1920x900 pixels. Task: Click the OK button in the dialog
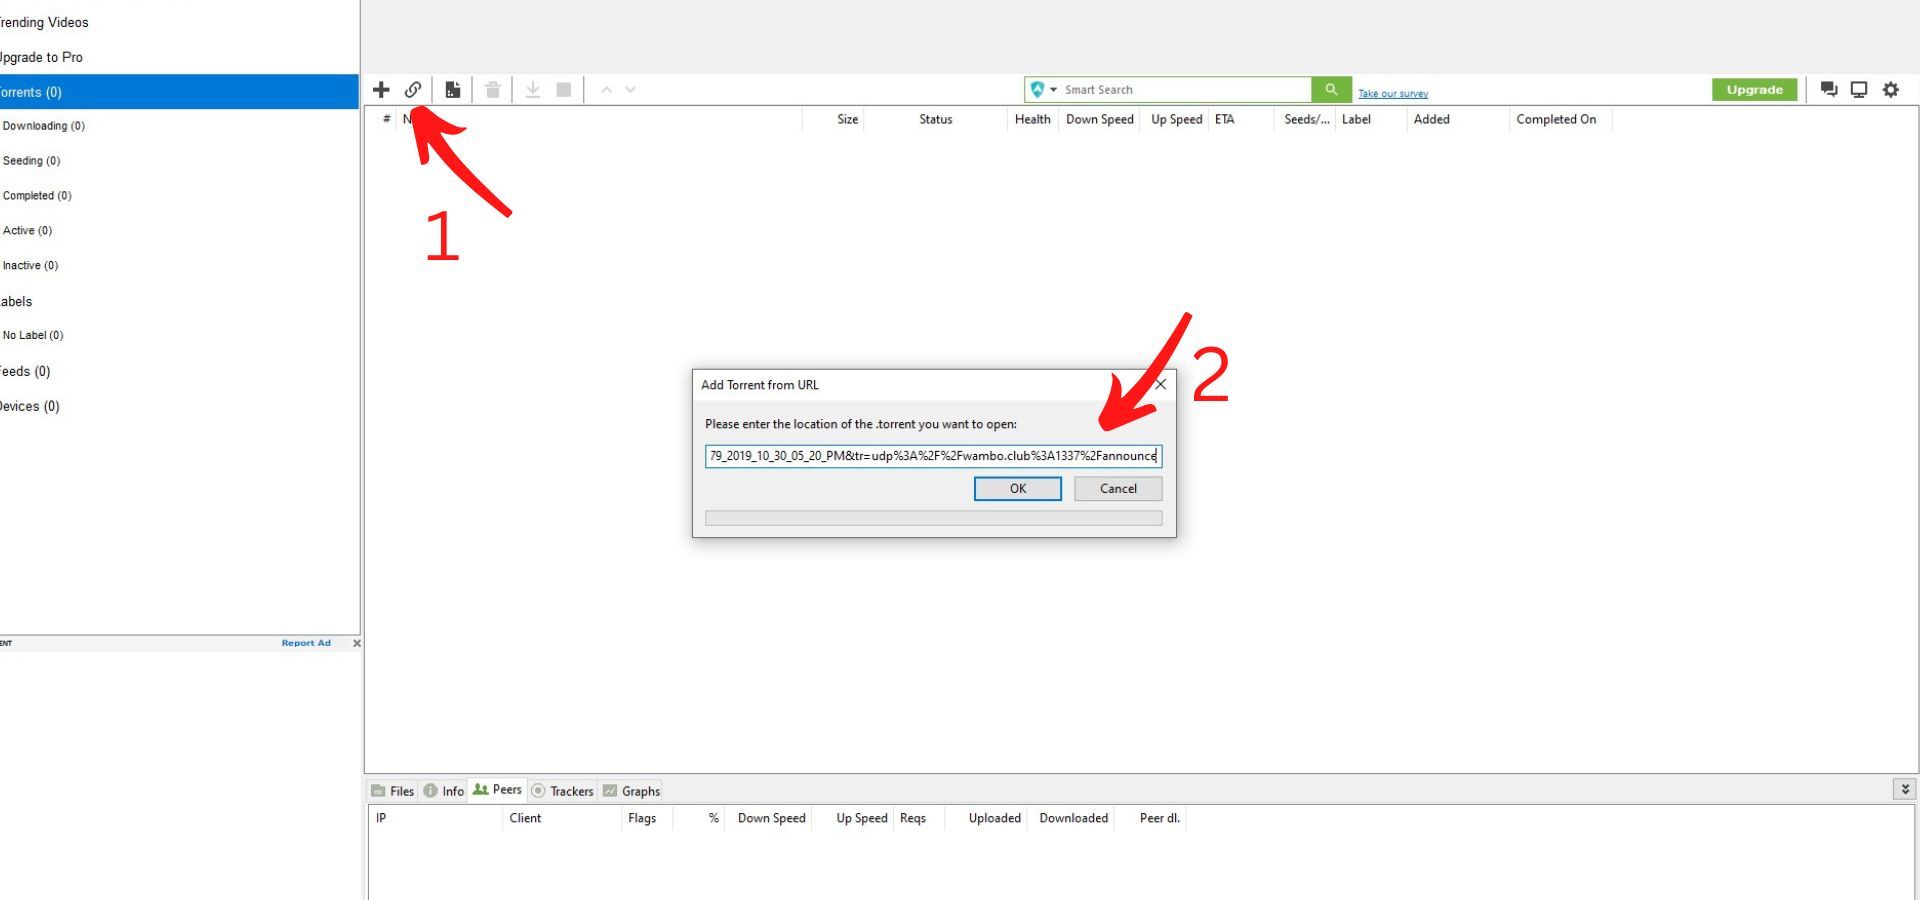[x=1017, y=488]
